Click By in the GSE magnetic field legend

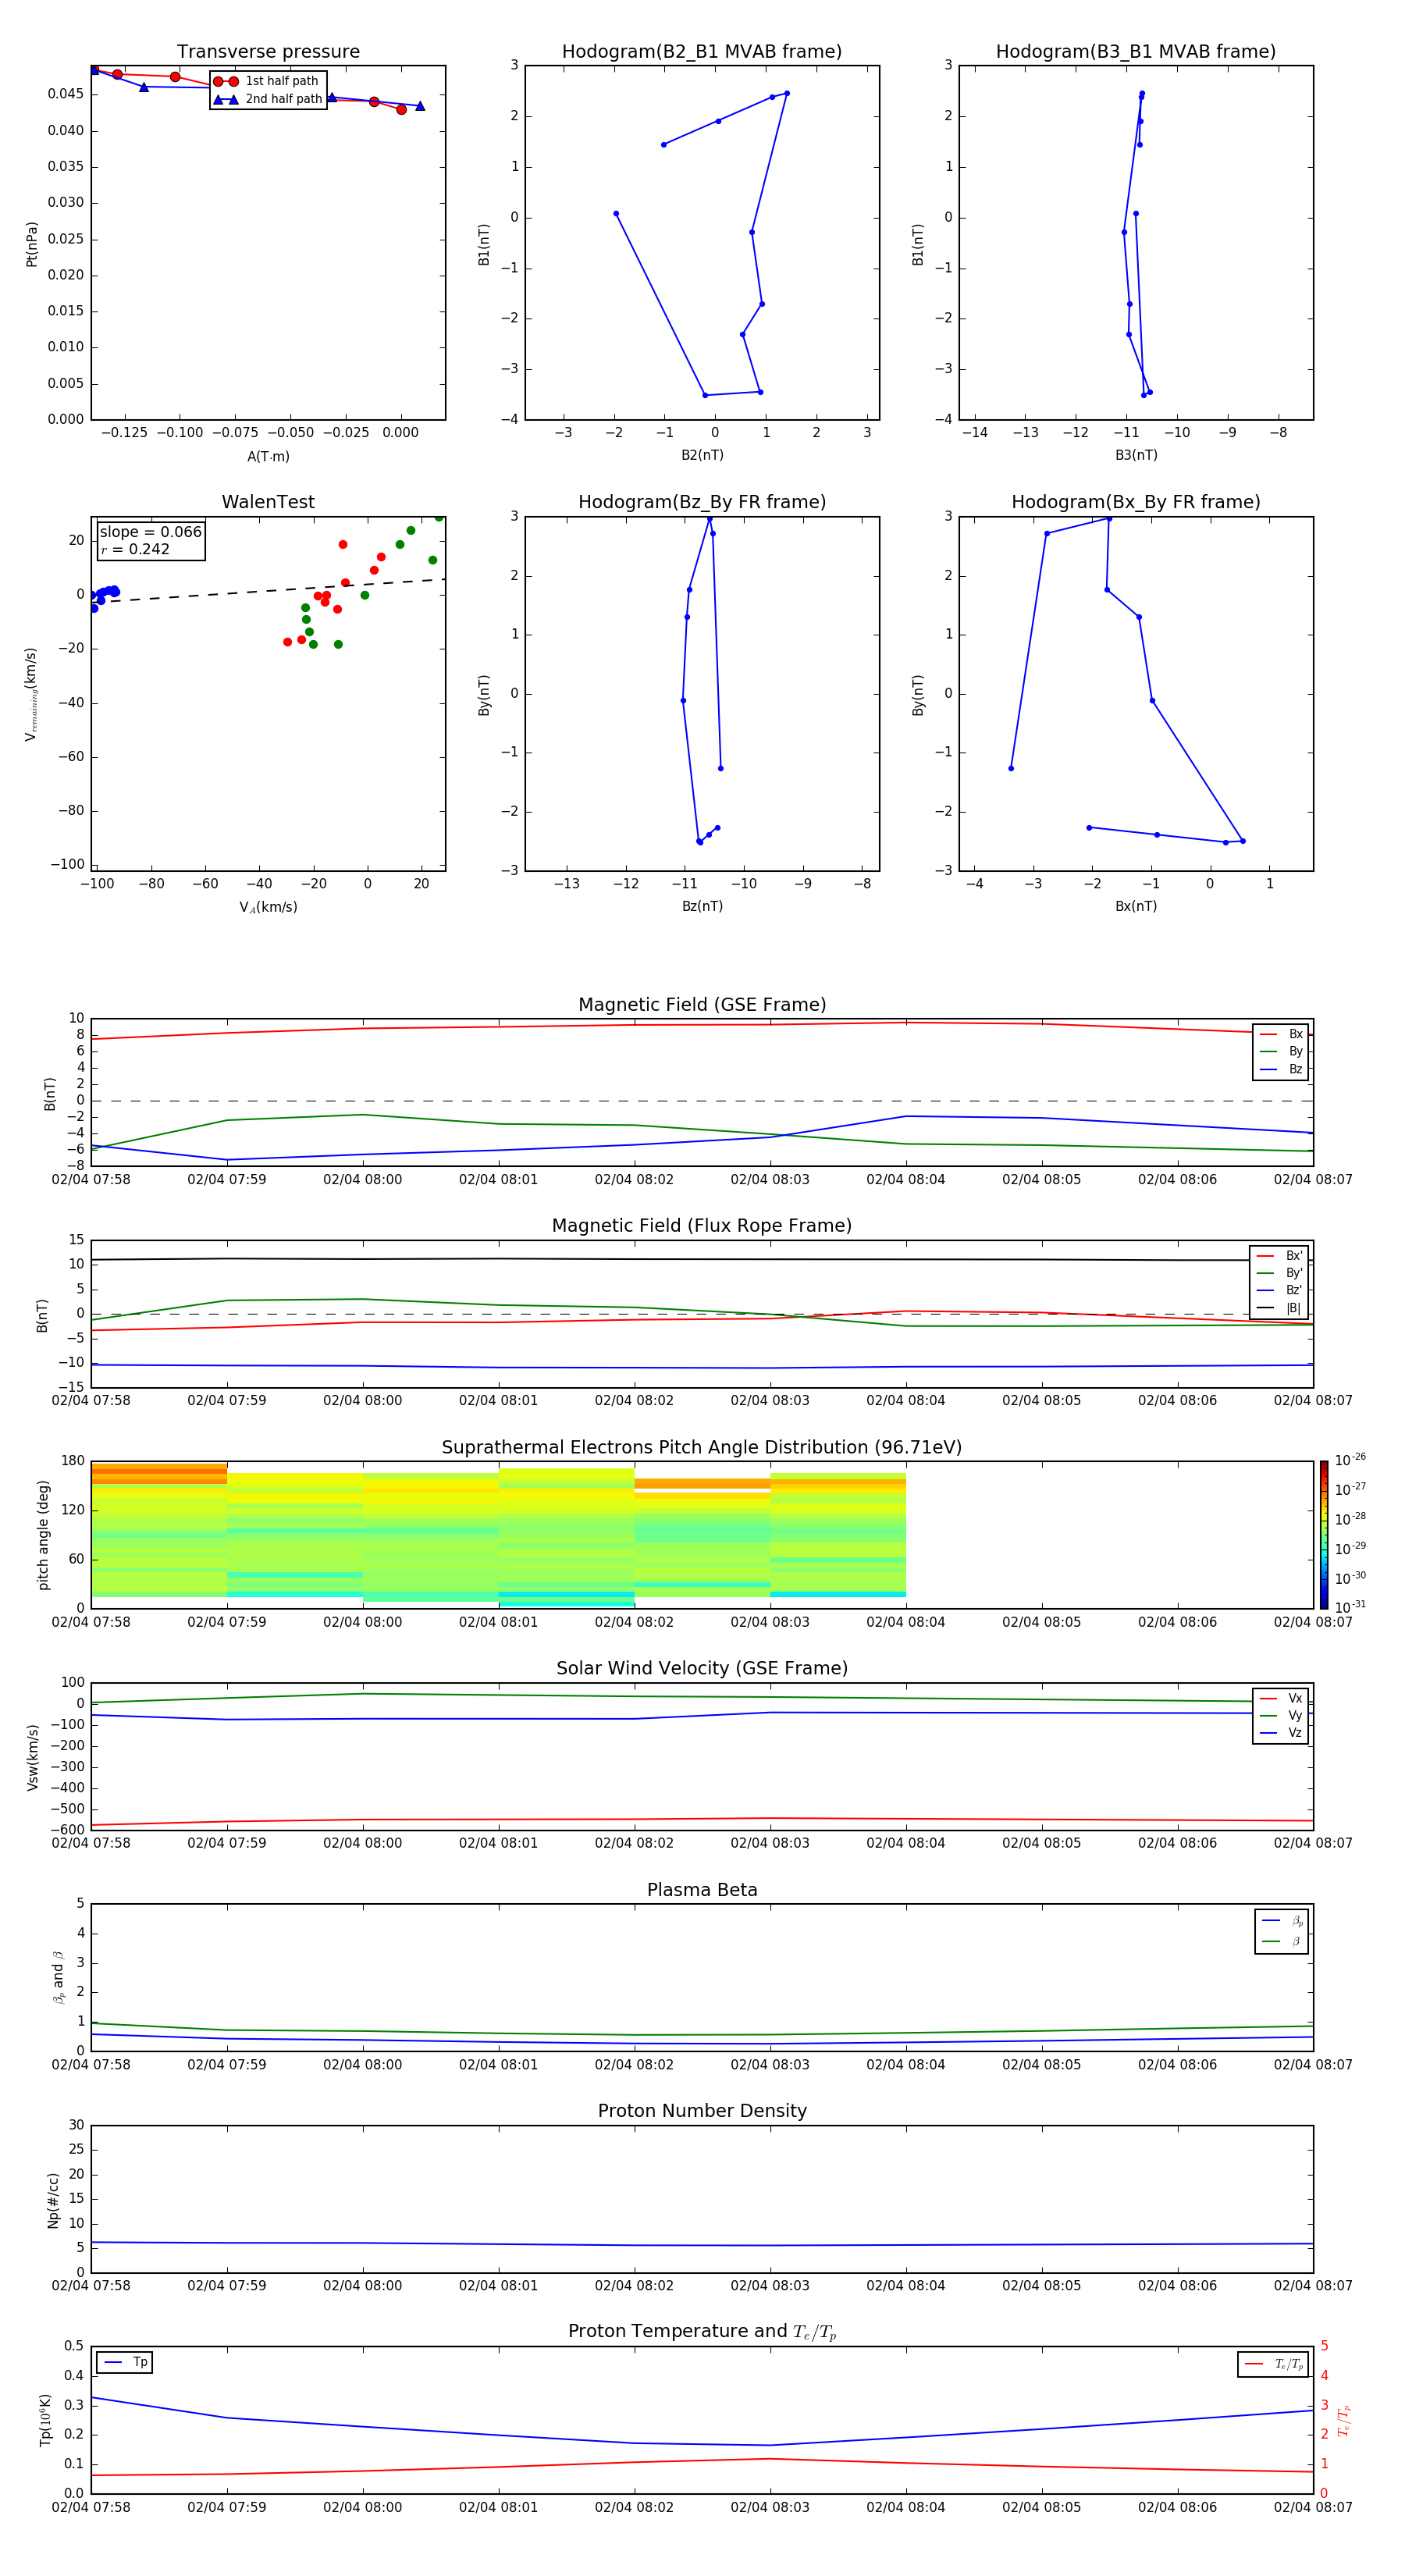coord(1281,1051)
